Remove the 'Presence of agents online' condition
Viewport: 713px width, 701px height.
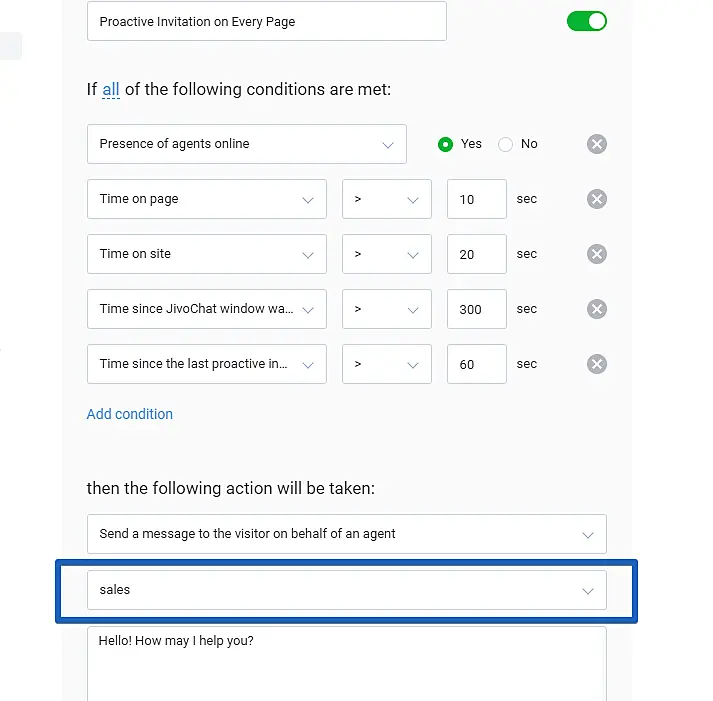596,144
